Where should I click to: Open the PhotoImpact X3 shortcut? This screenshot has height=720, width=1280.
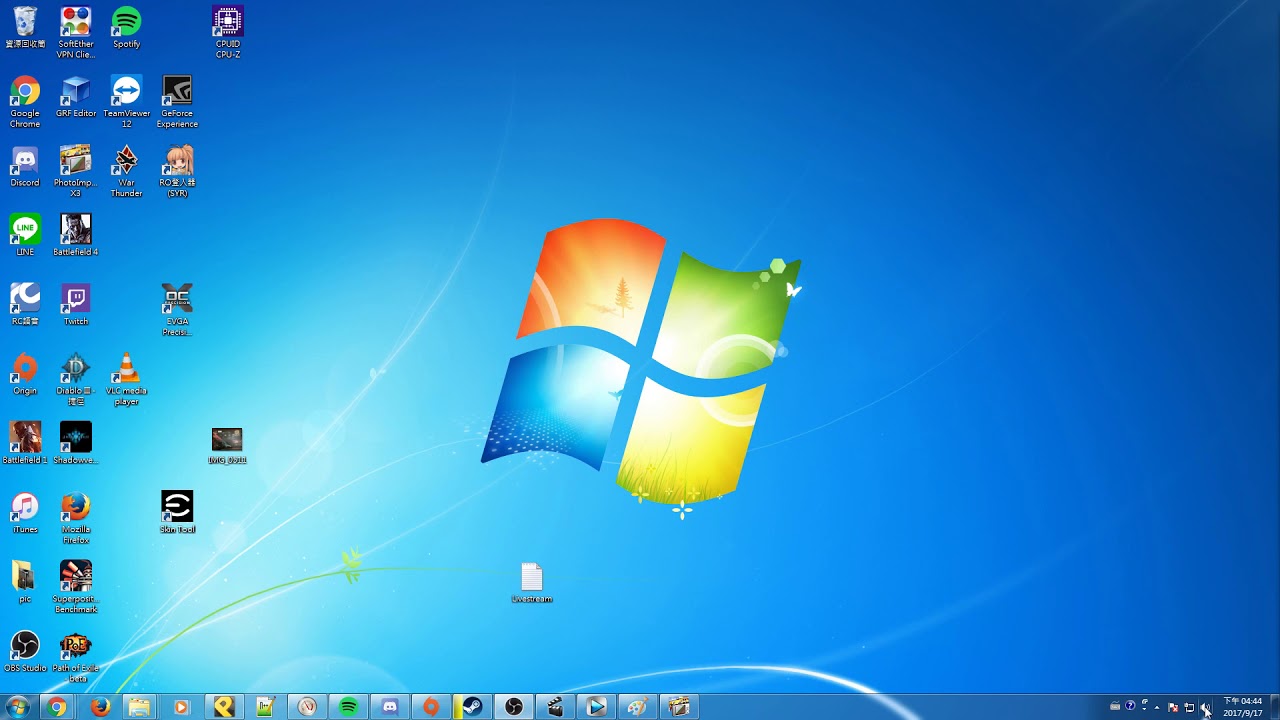coord(76,171)
